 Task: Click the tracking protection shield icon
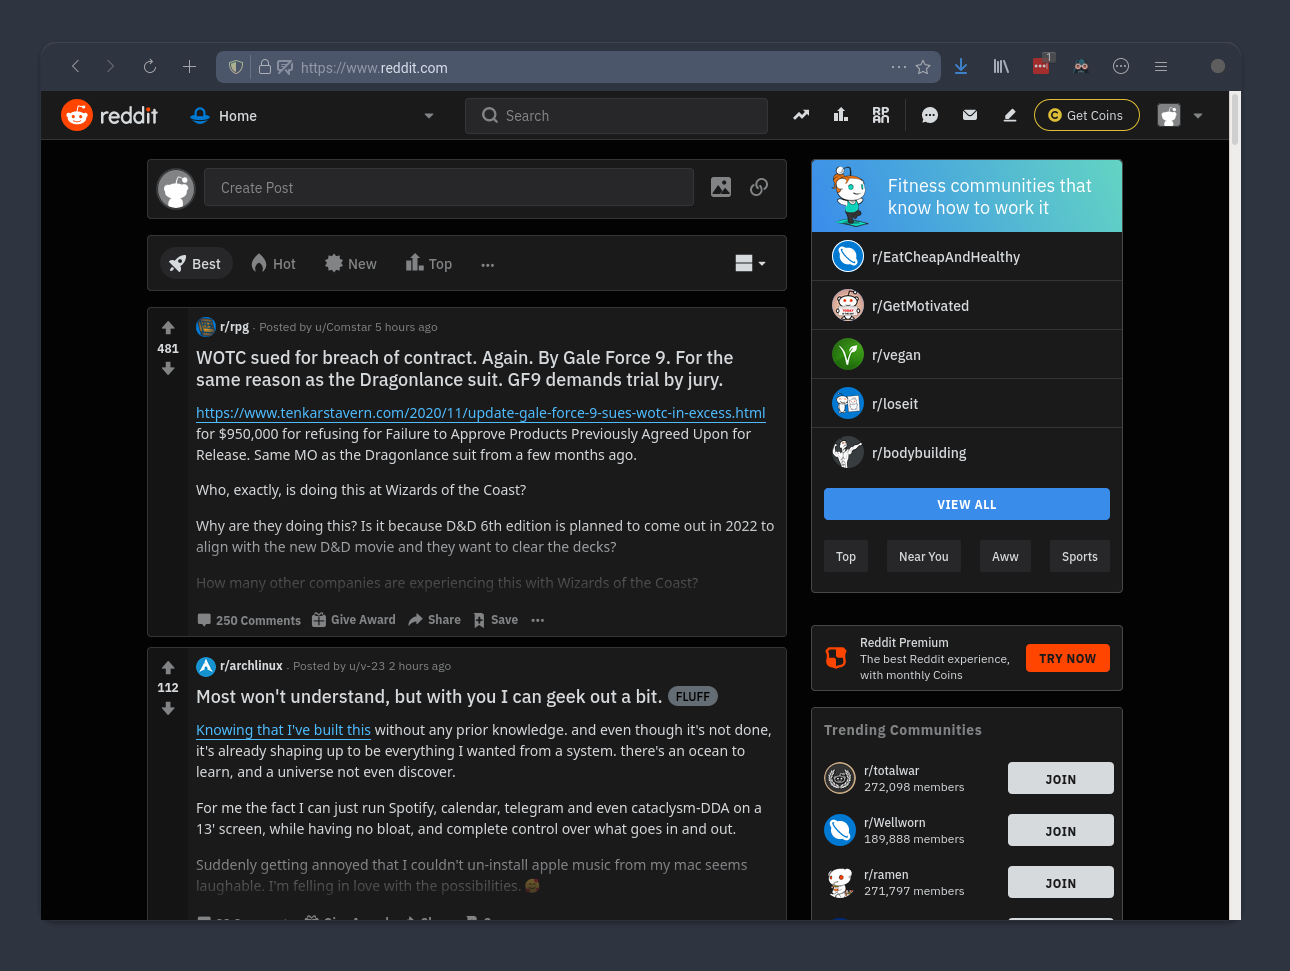[236, 67]
